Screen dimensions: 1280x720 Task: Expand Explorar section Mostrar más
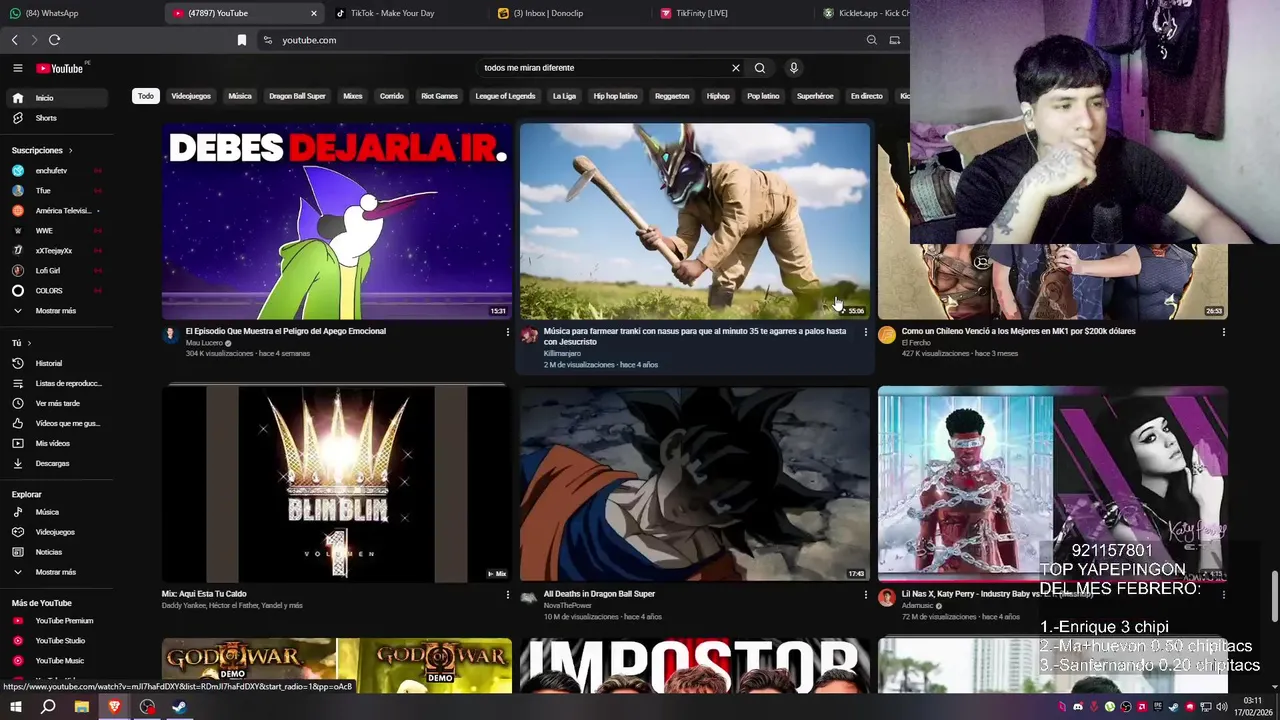tap(55, 572)
